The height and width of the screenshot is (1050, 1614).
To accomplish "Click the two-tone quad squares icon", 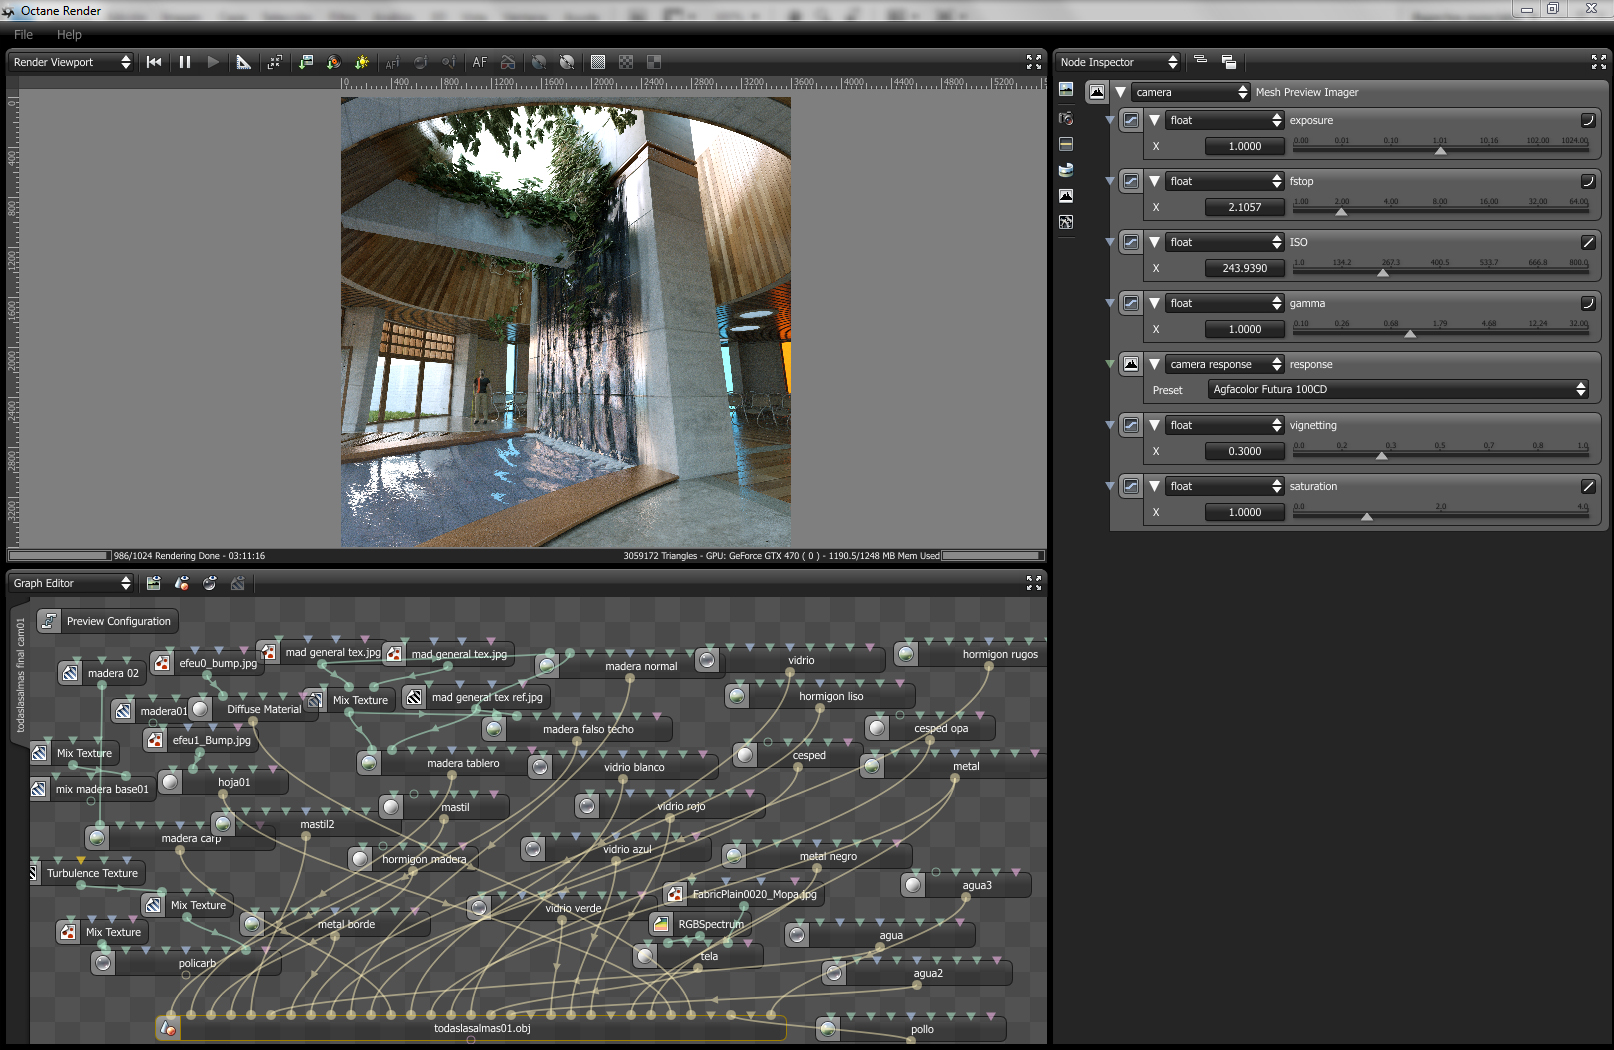I will 654,62.
